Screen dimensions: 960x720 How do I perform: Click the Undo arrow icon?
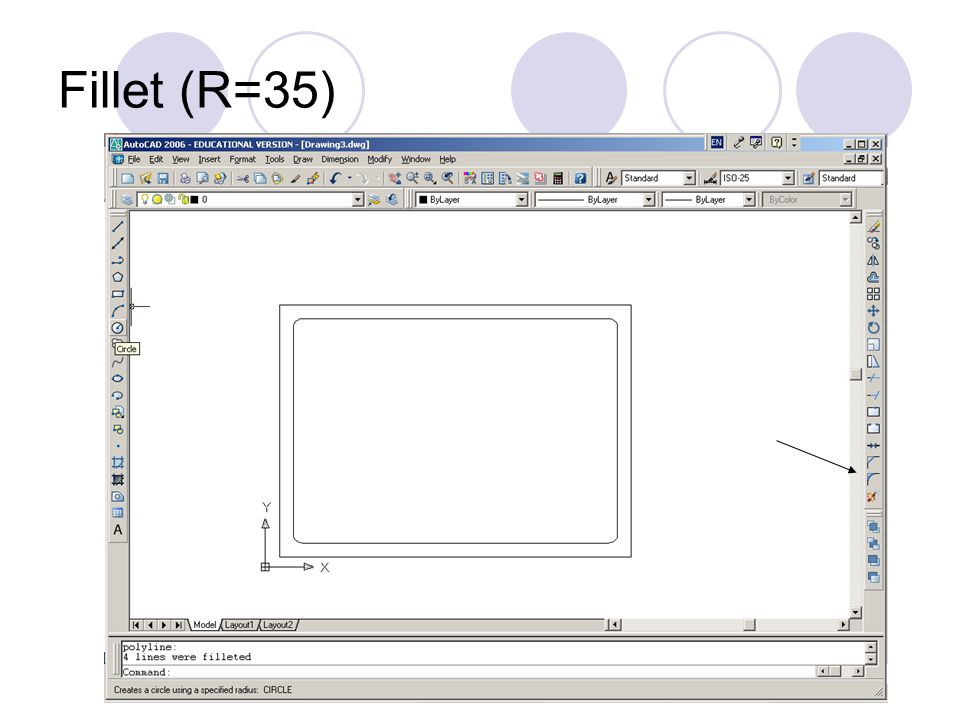335,178
